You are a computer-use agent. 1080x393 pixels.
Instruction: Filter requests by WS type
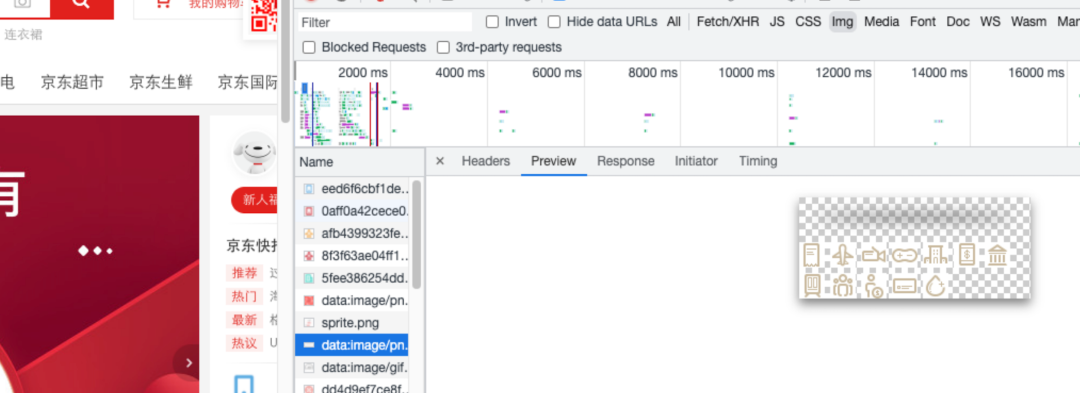990,22
